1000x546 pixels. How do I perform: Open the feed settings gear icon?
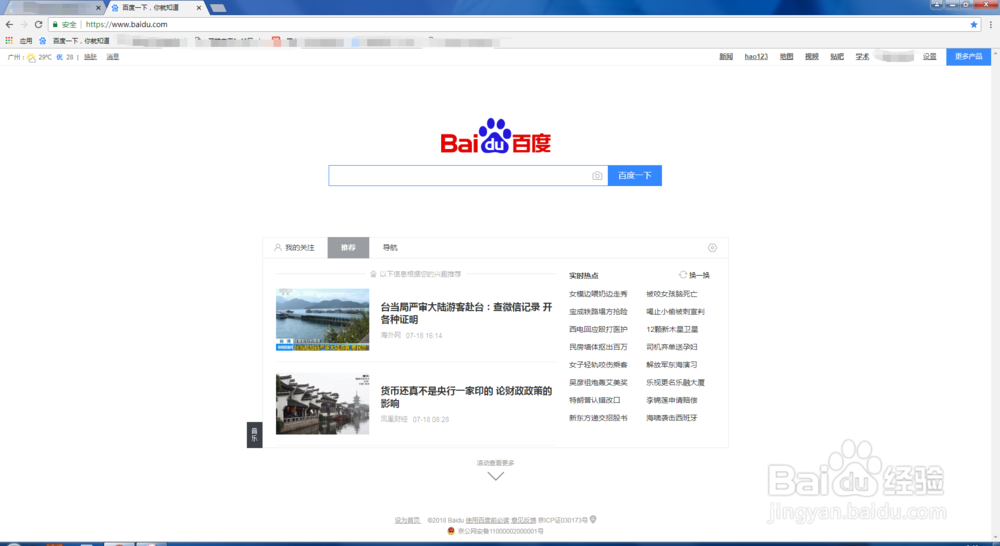coord(712,247)
